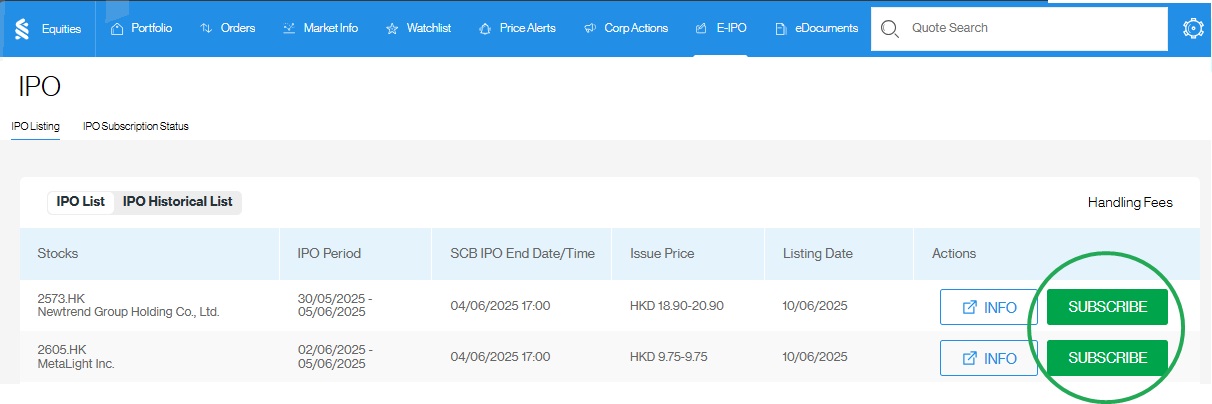Click INFO for MetaLight Inc.

tap(989, 358)
